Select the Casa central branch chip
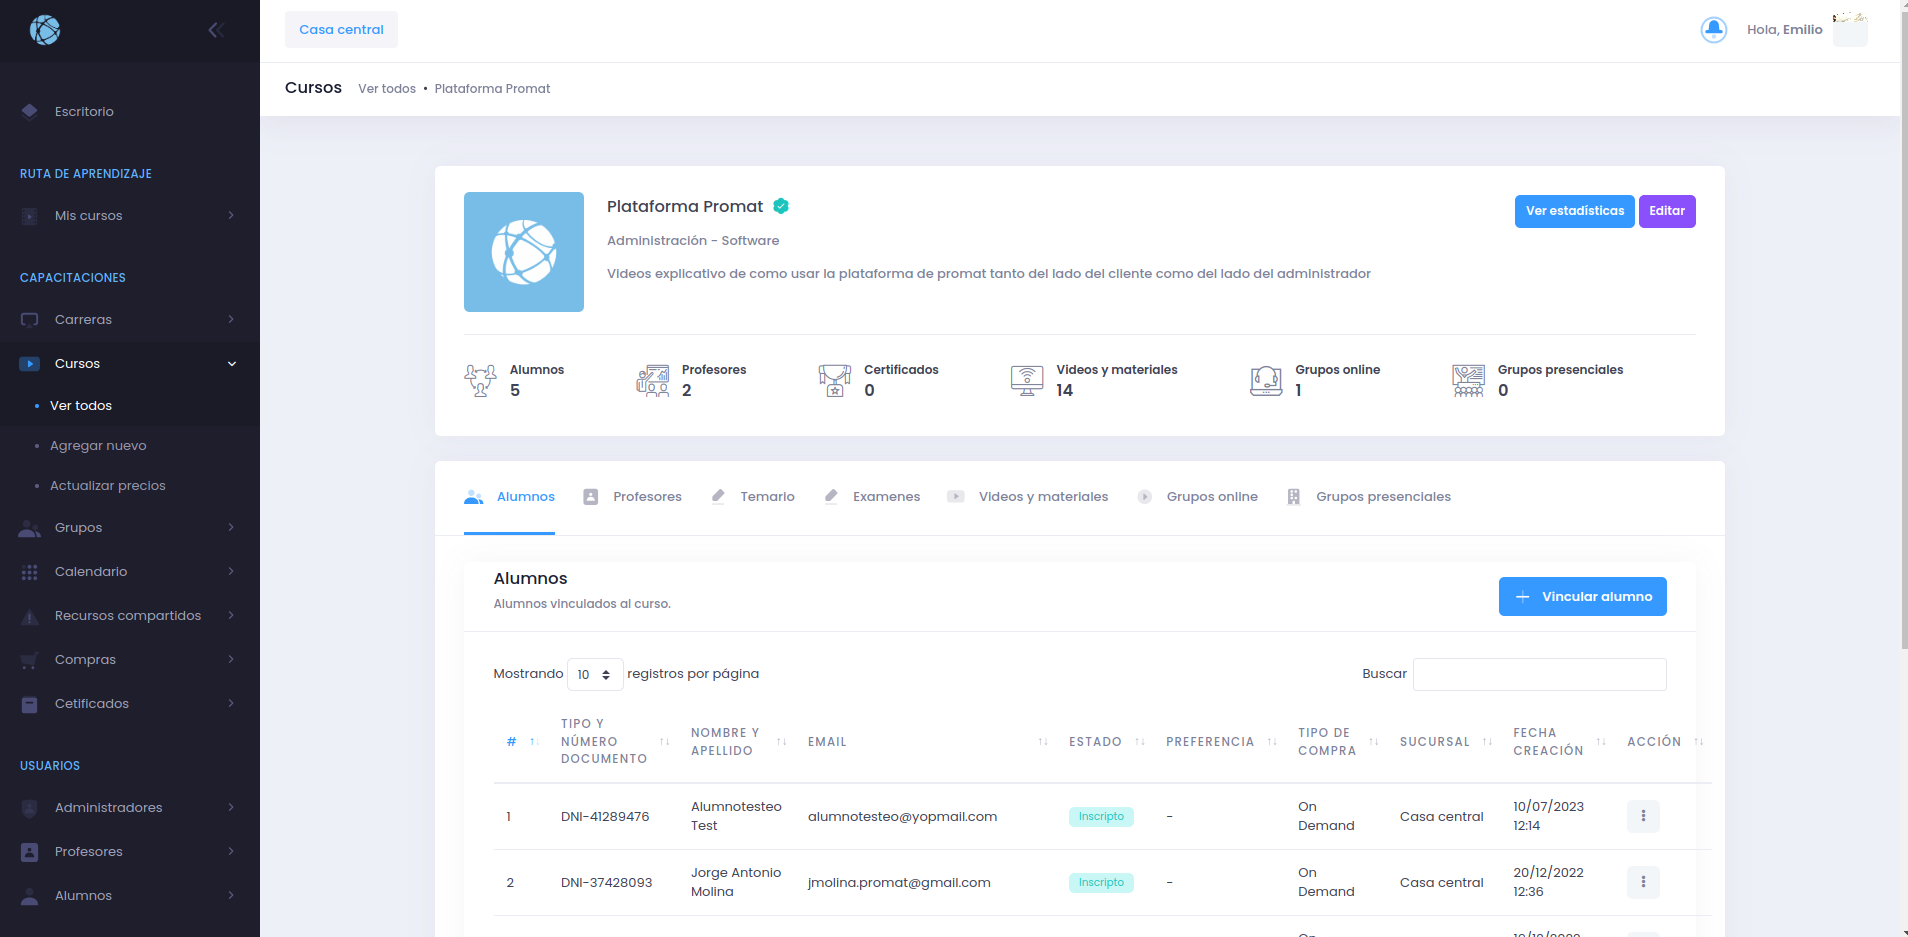 [x=341, y=29]
